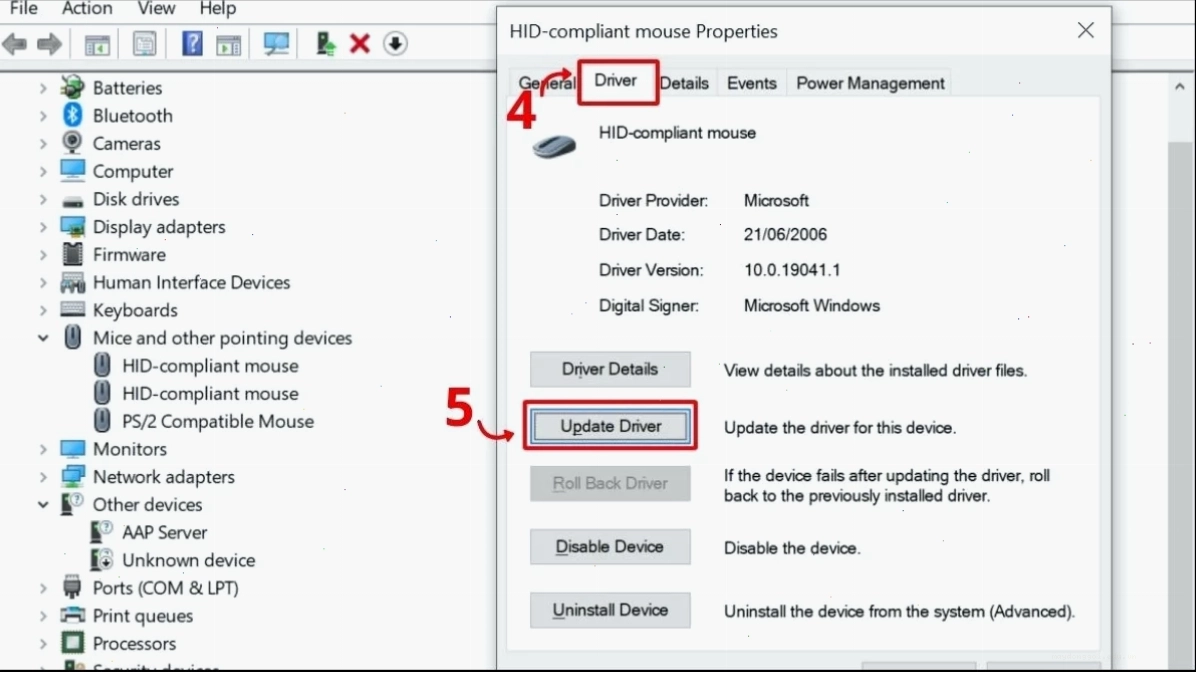Click the Update Driver button
Viewport: 1196px width, 673px height.
[x=610, y=426]
